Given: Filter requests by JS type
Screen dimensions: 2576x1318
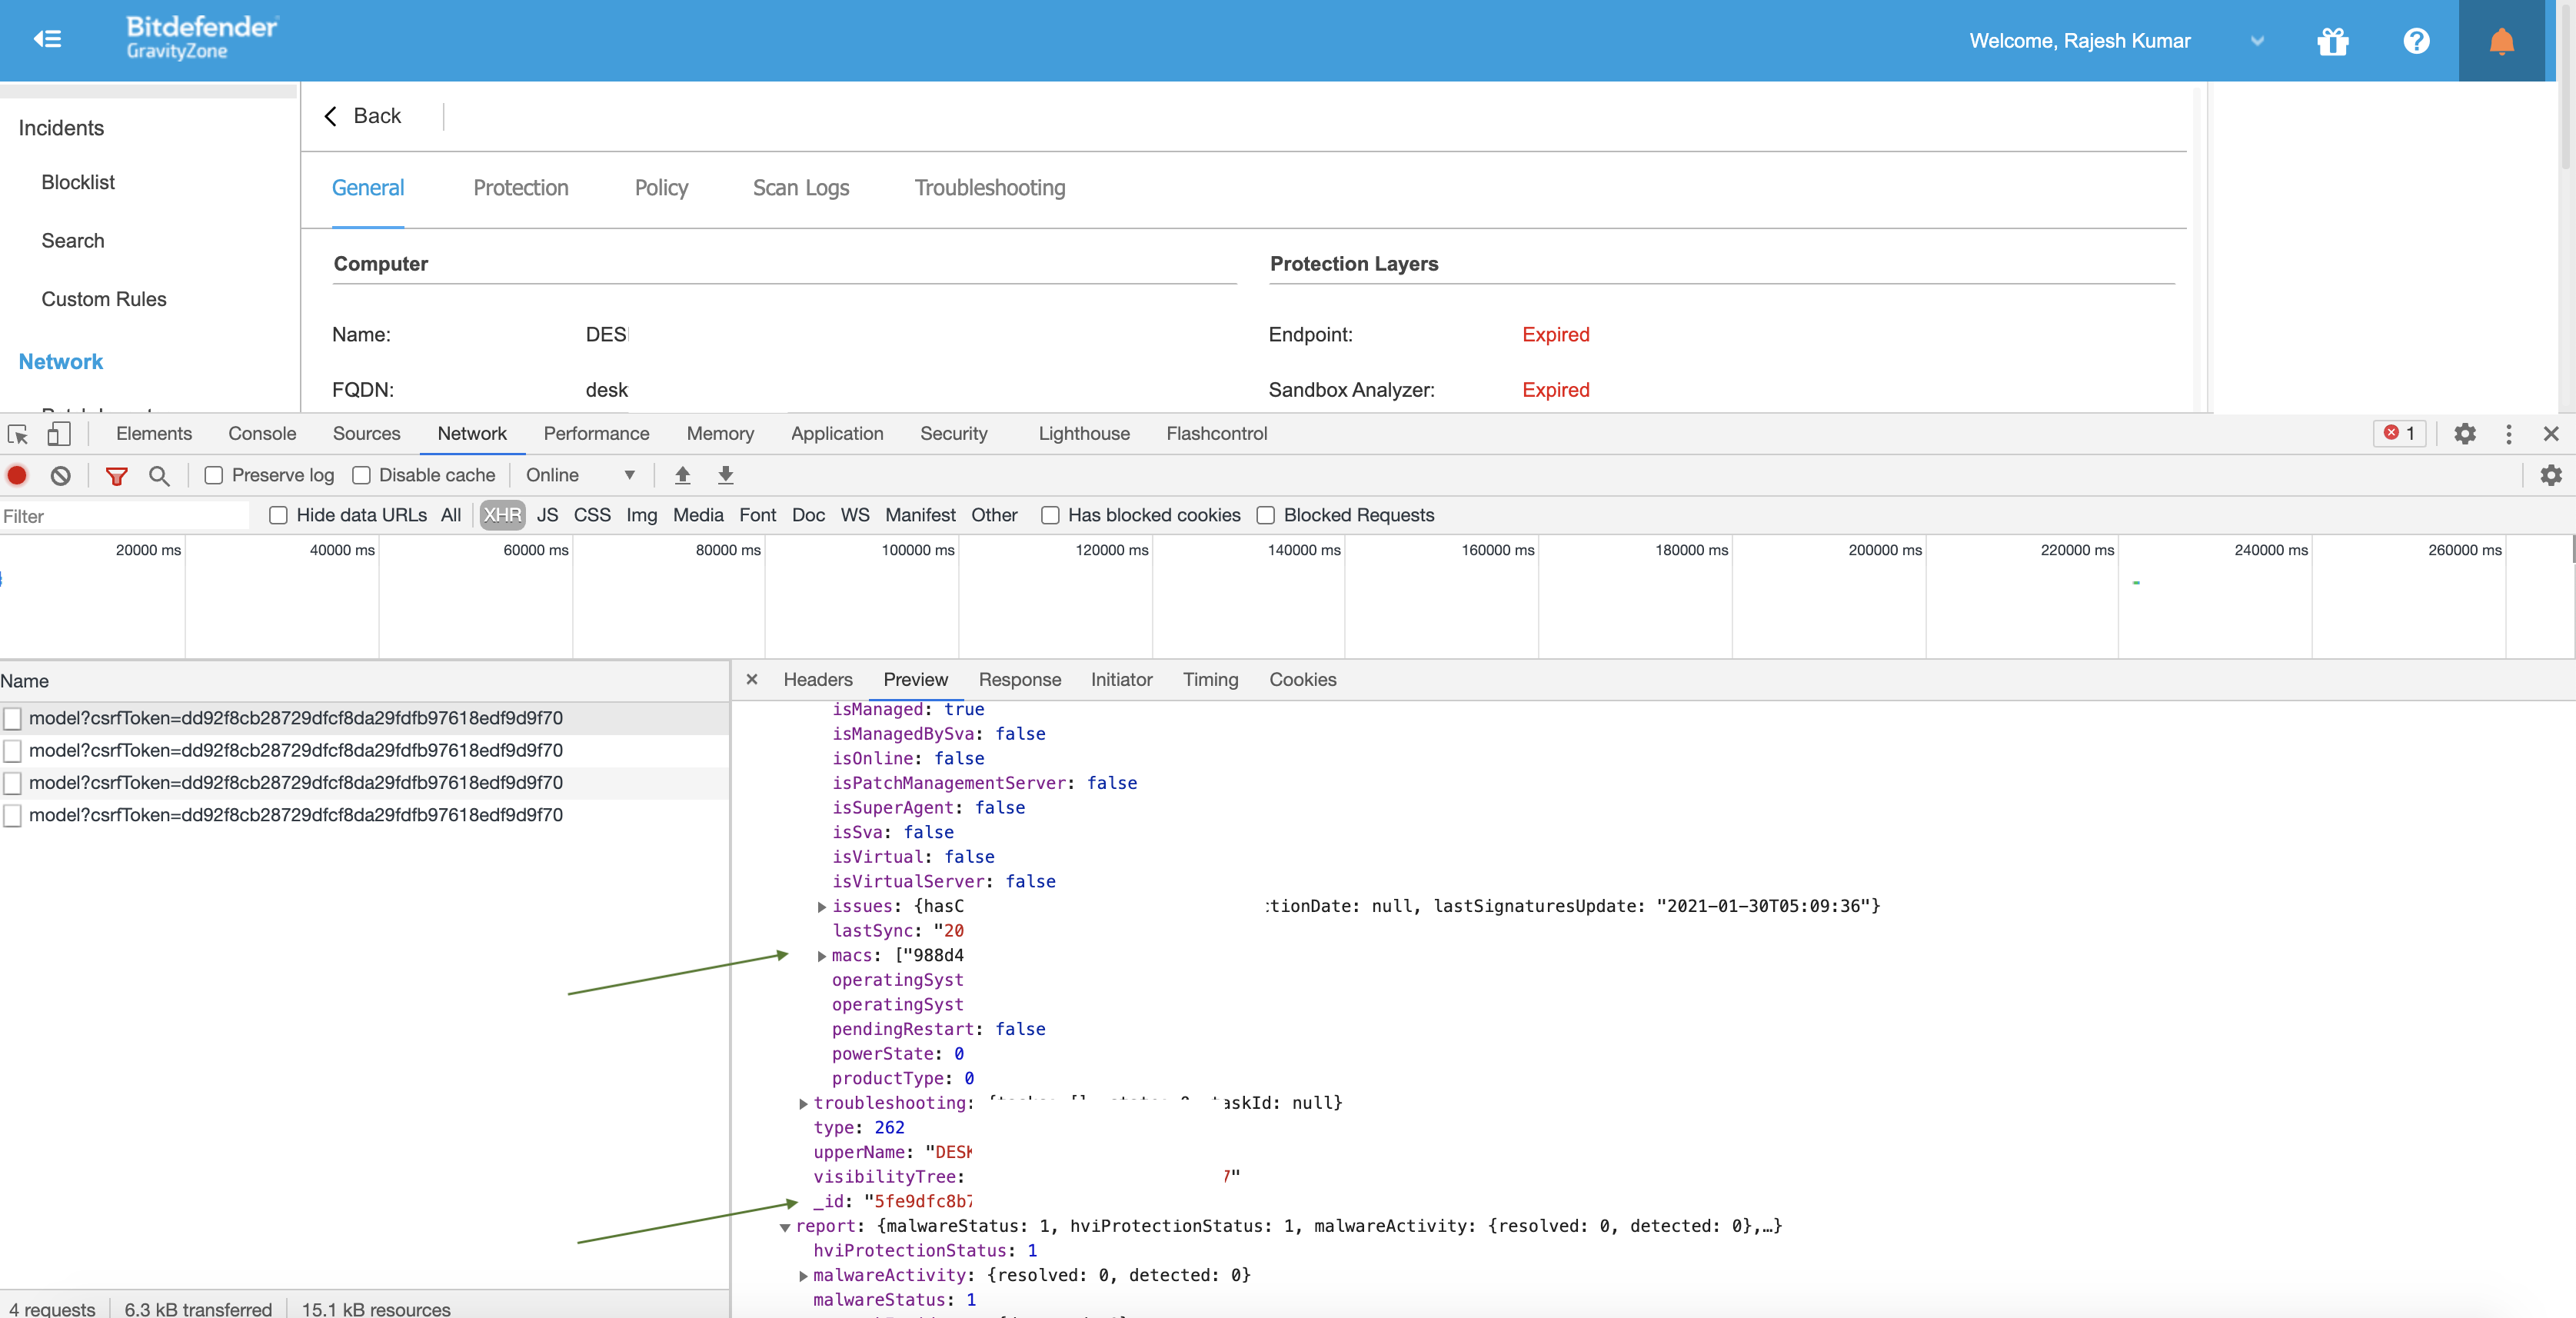Looking at the screenshot, I should pos(547,516).
